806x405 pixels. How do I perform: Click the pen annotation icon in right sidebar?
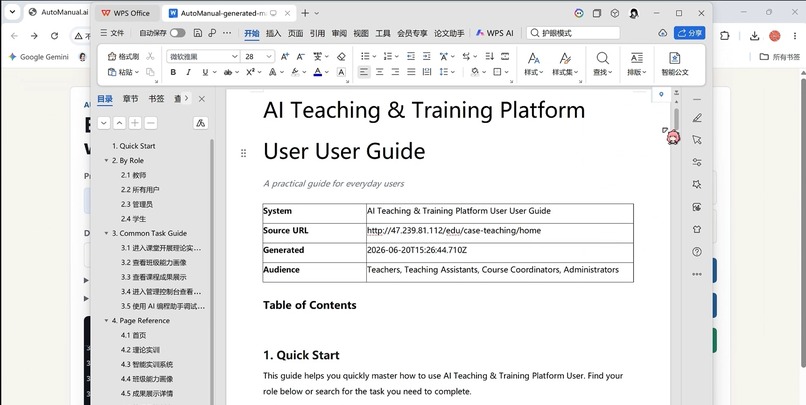[697, 118]
